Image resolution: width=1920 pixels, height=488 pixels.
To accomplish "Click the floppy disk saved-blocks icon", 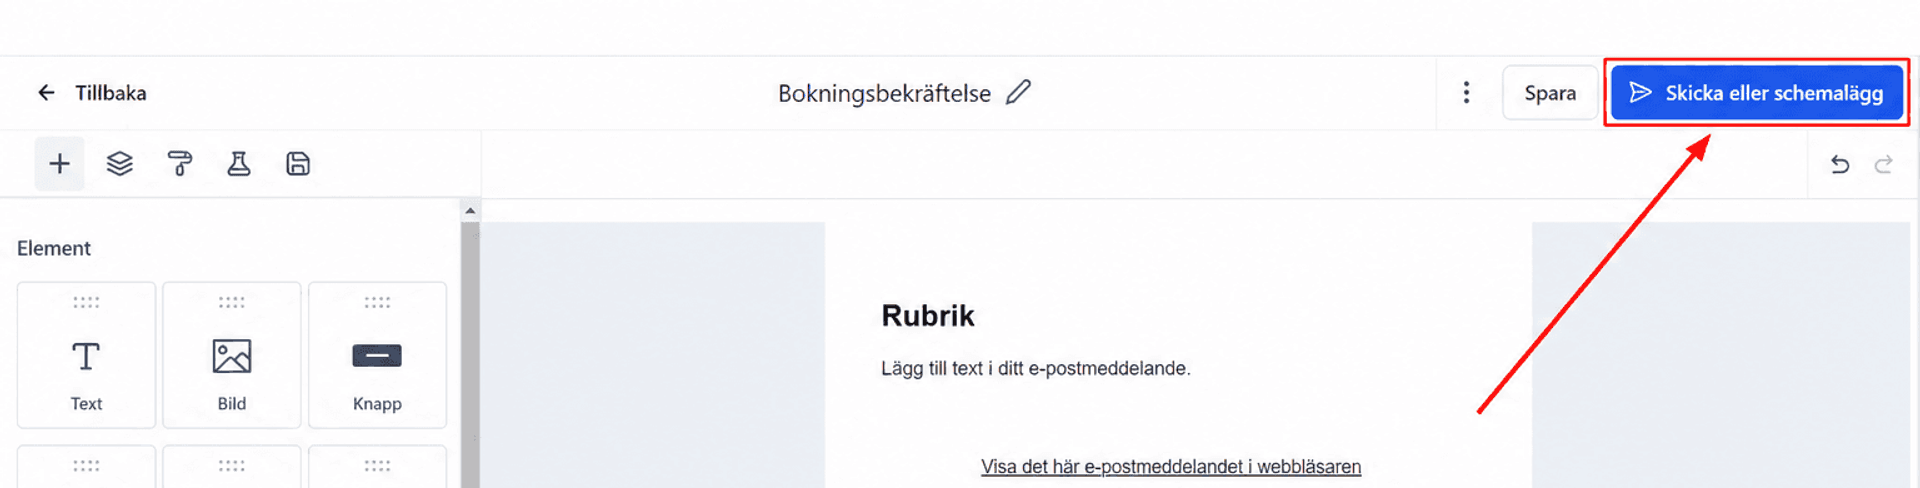I will click(x=298, y=164).
